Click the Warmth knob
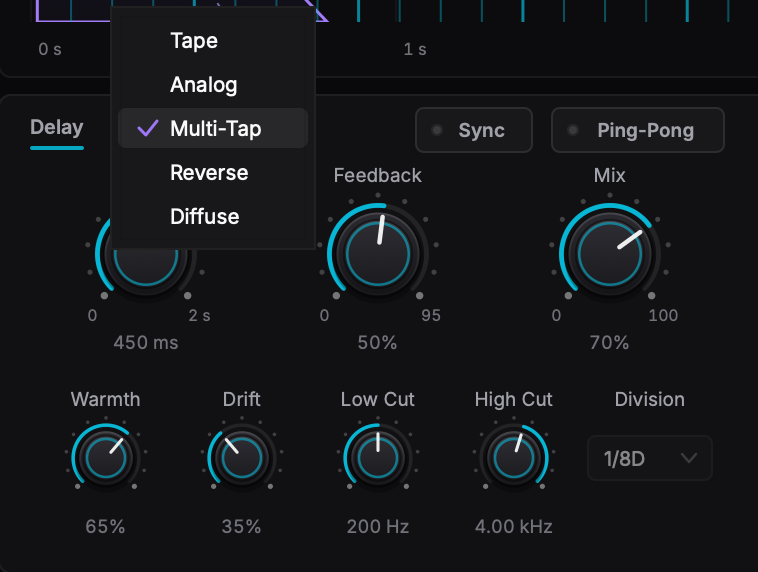Image resolution: width=758 pixels, height=572 pixels. pyautogui.click(x=106, y=458)
